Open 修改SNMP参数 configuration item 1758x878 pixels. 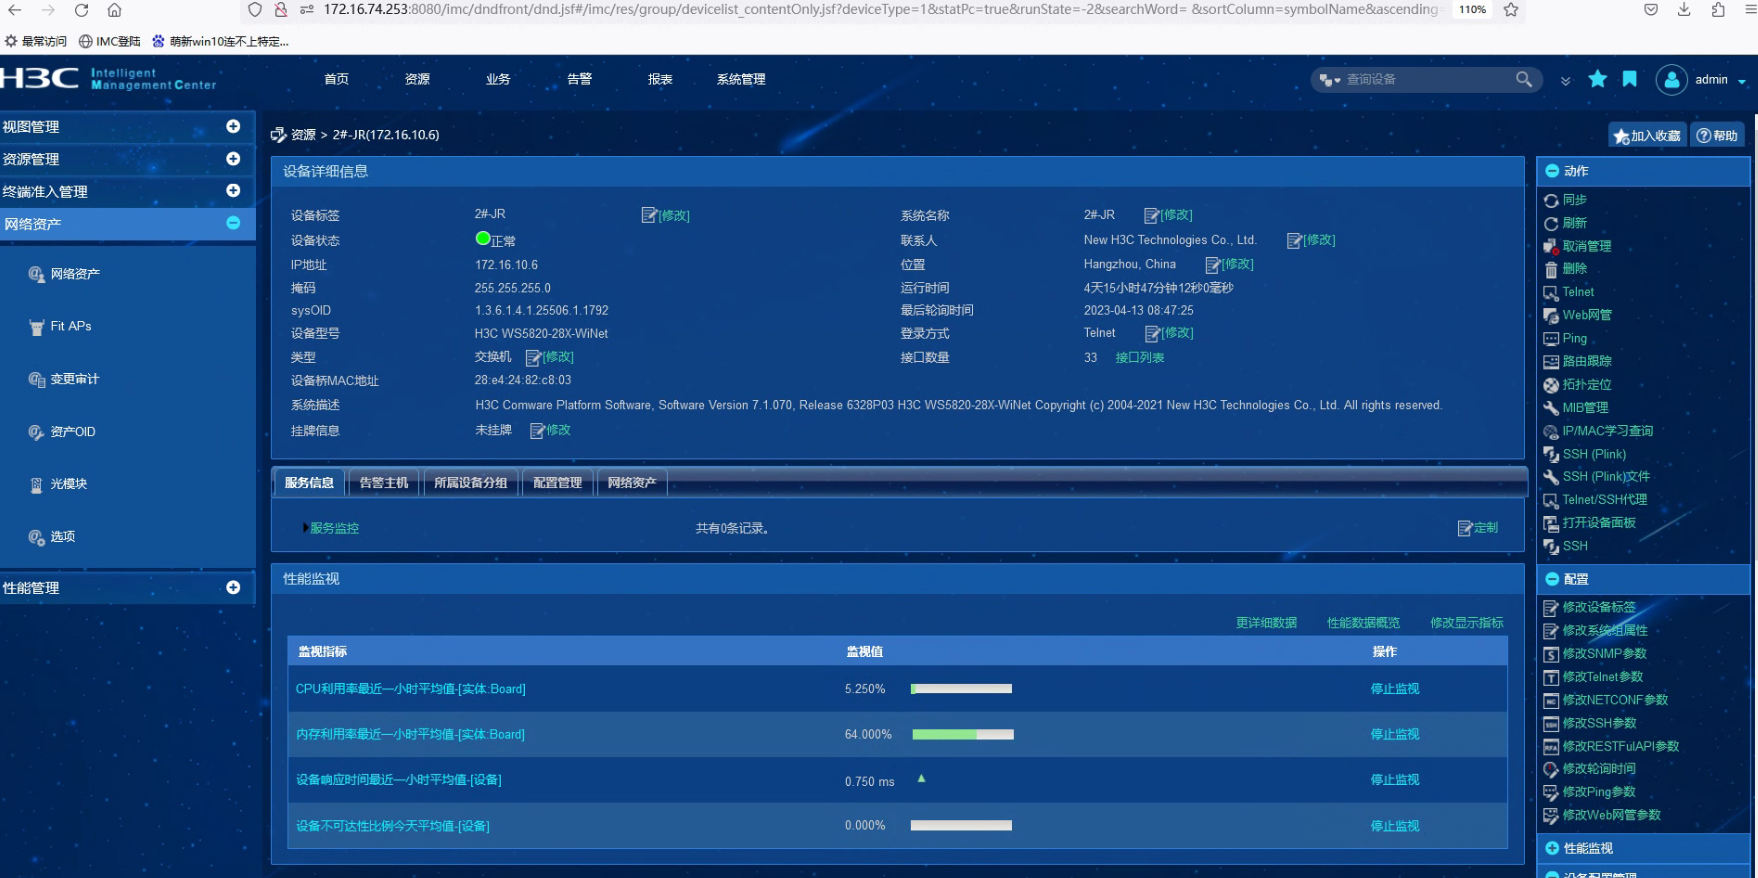coord(1604,654)
